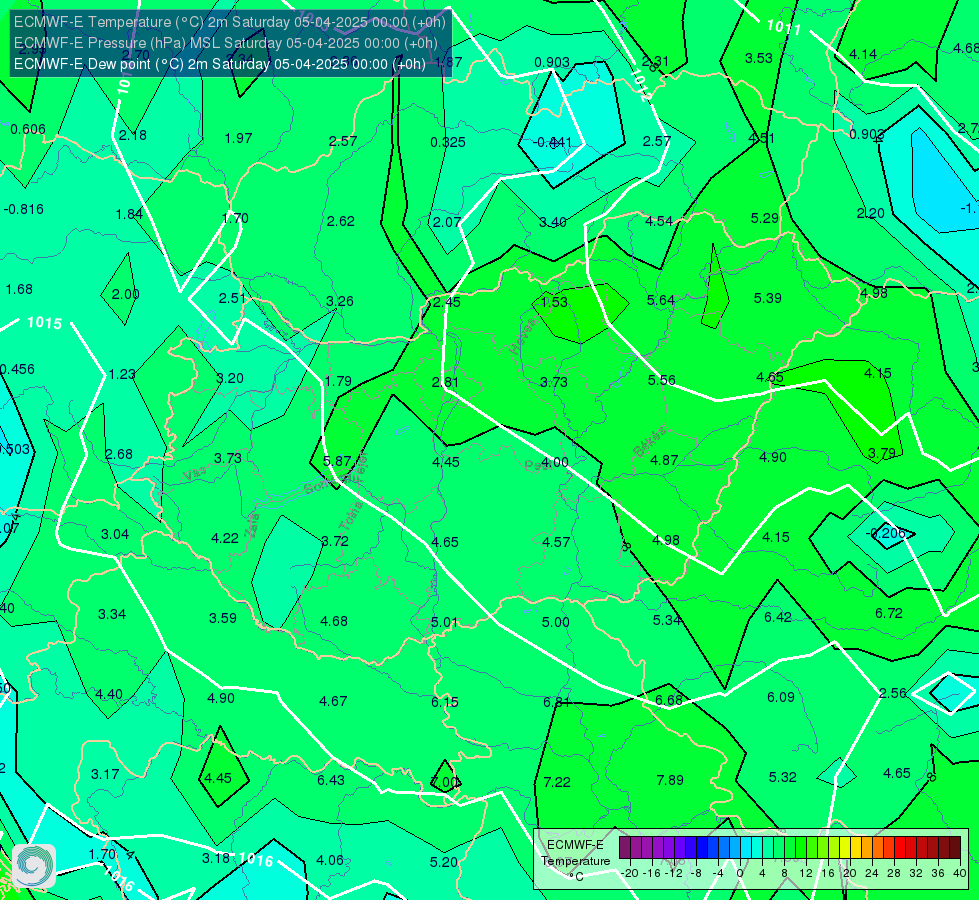Click the dew point value 3.26

click(340, 301)
